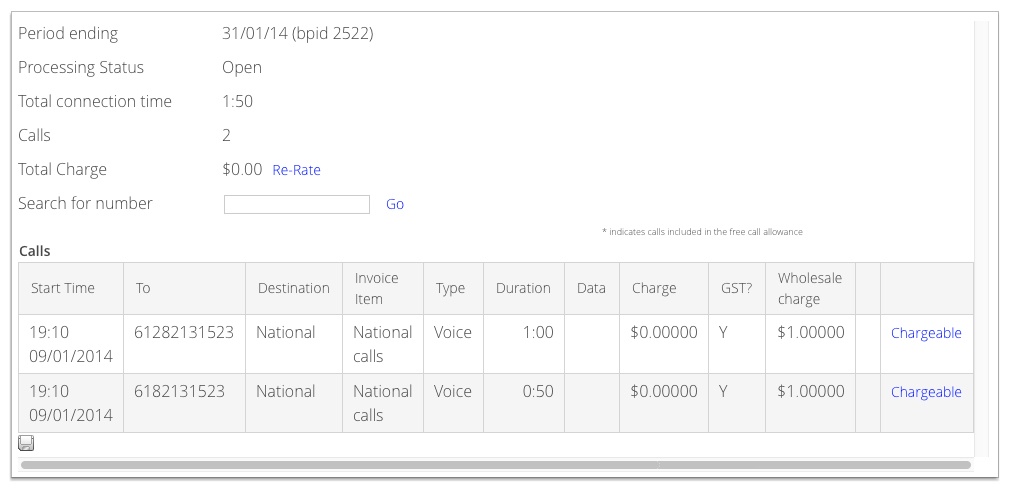Click the Start Time column header
Viewport: 1010px width, 489px height.
click(x=62, y=288)
